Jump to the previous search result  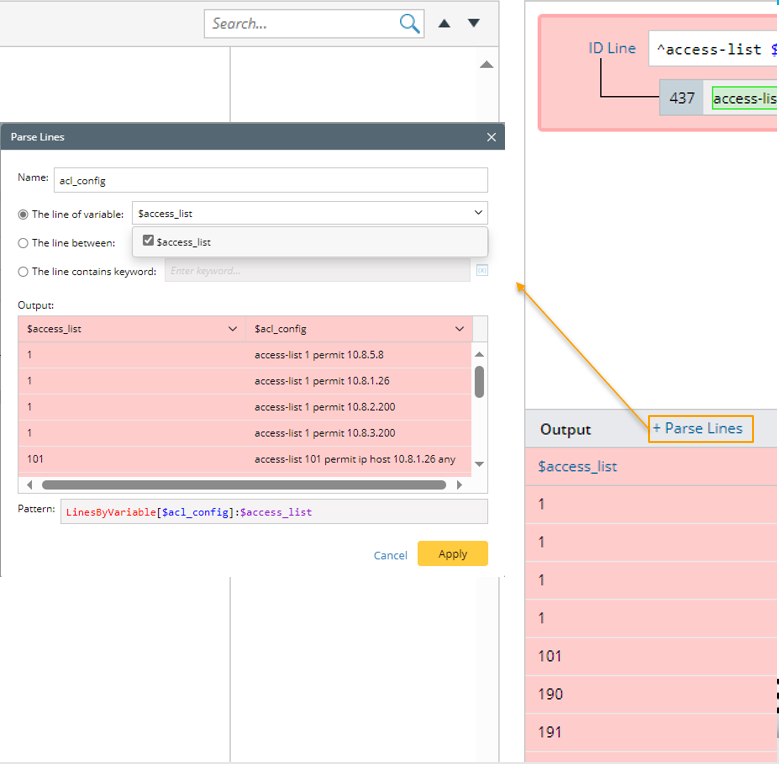(x=445, y=24)
